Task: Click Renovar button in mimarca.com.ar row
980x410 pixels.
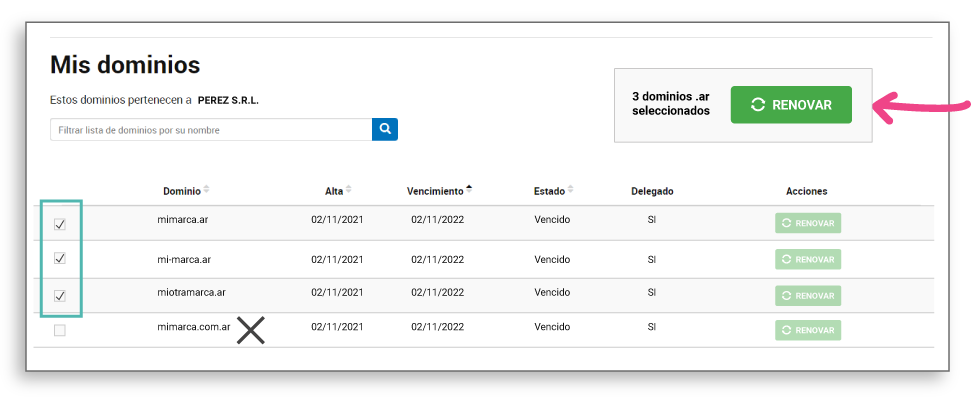Action: click(x=807, y=330)
